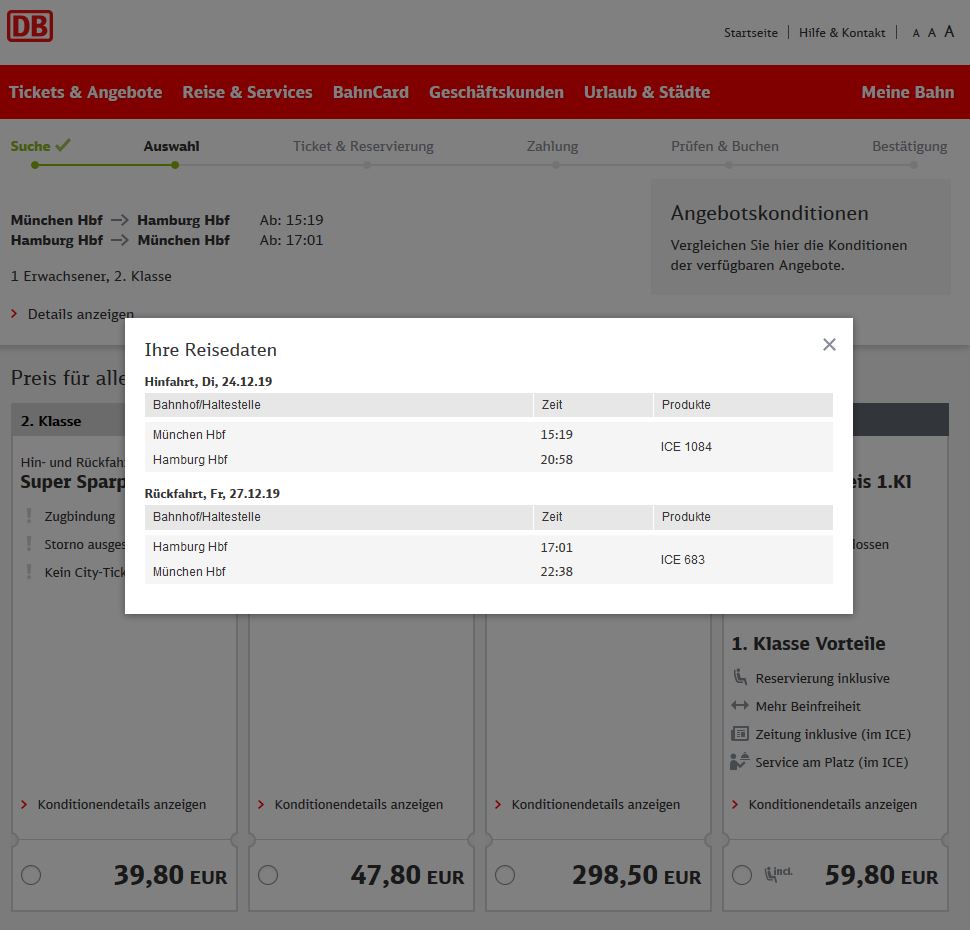970x930 pixels.
Task: Go back to Suche step
Action: (x=30, y=146)
